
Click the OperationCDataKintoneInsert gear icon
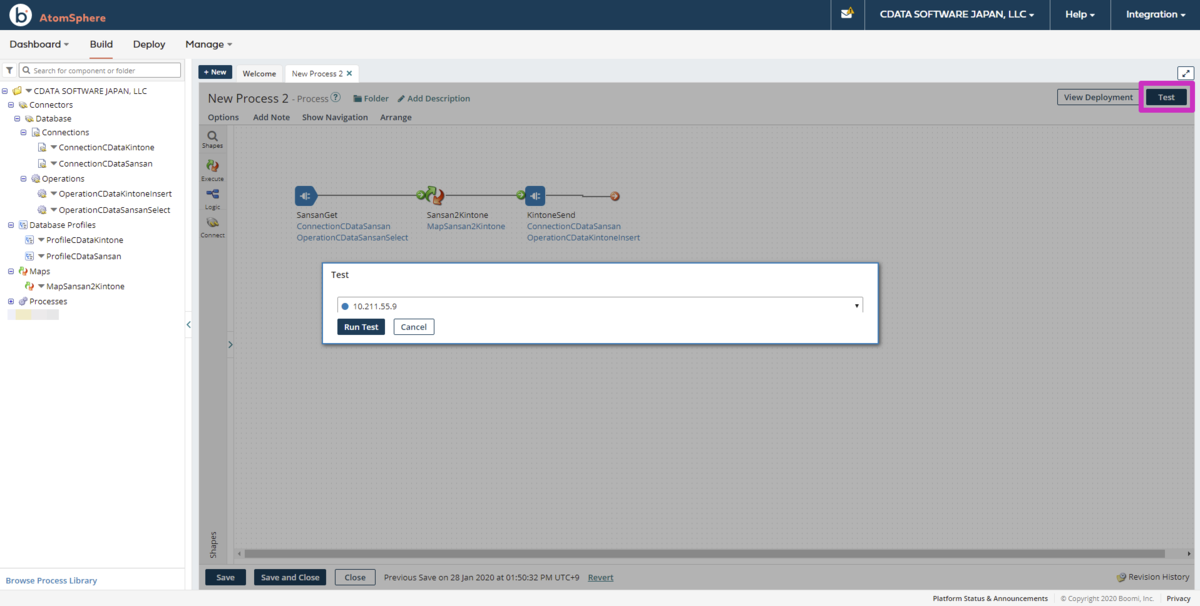pos(42,194)
